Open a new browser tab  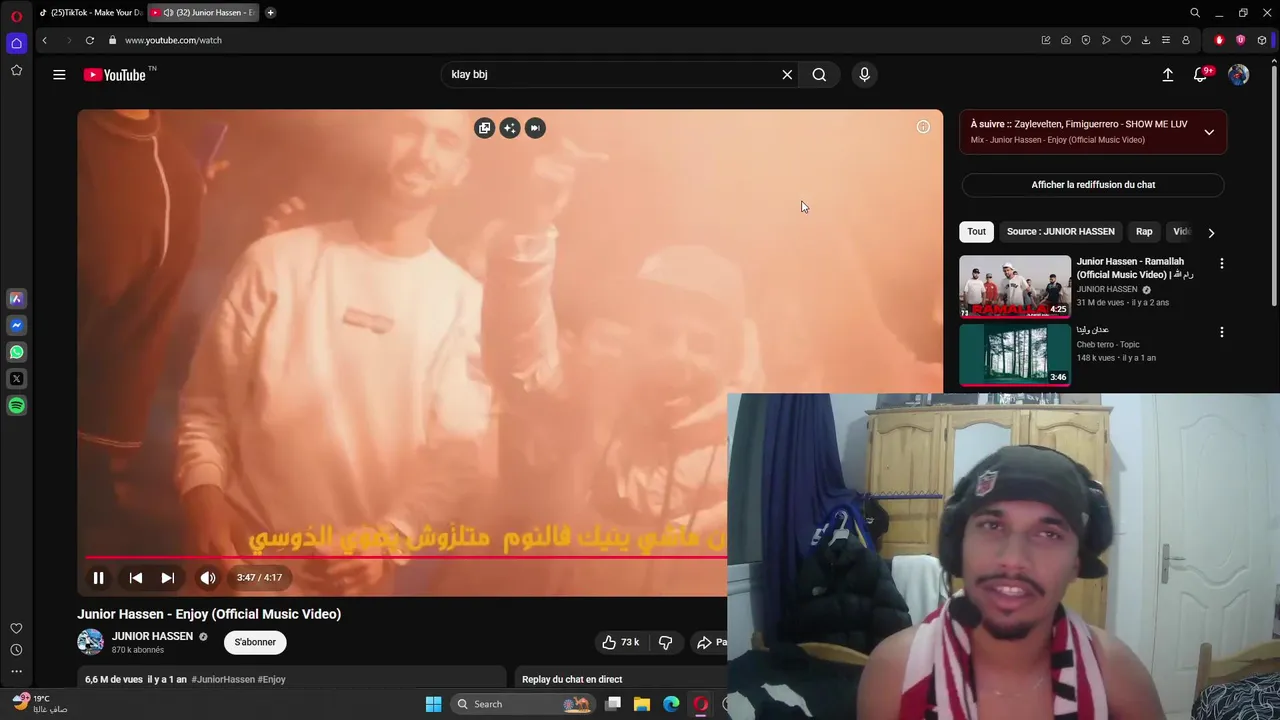coord(270,13)
